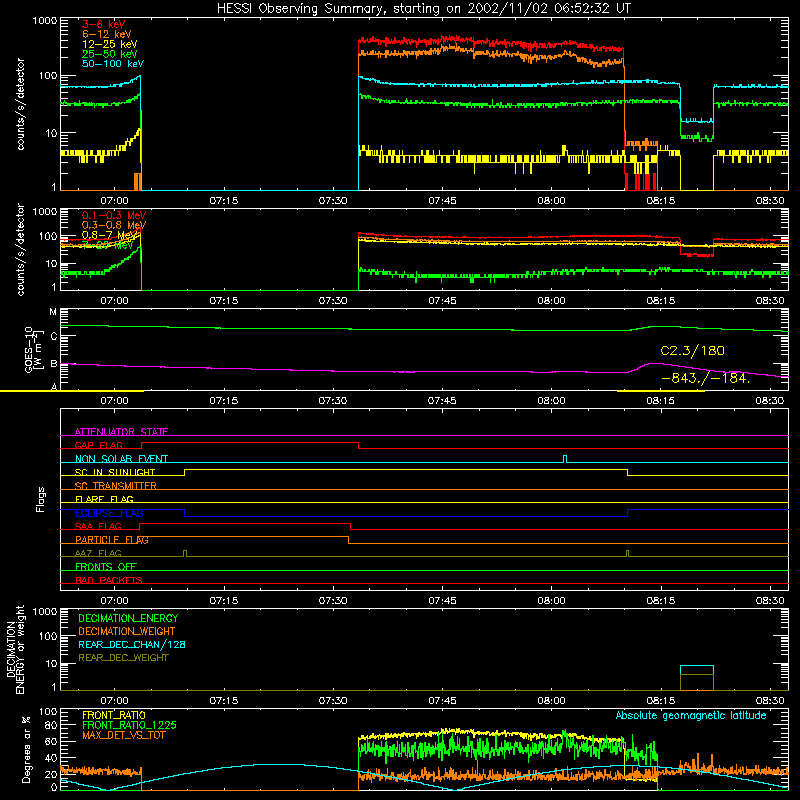
Task: Click the 'ECLIPSE_FLAG' label
Action: coord(109,513)
